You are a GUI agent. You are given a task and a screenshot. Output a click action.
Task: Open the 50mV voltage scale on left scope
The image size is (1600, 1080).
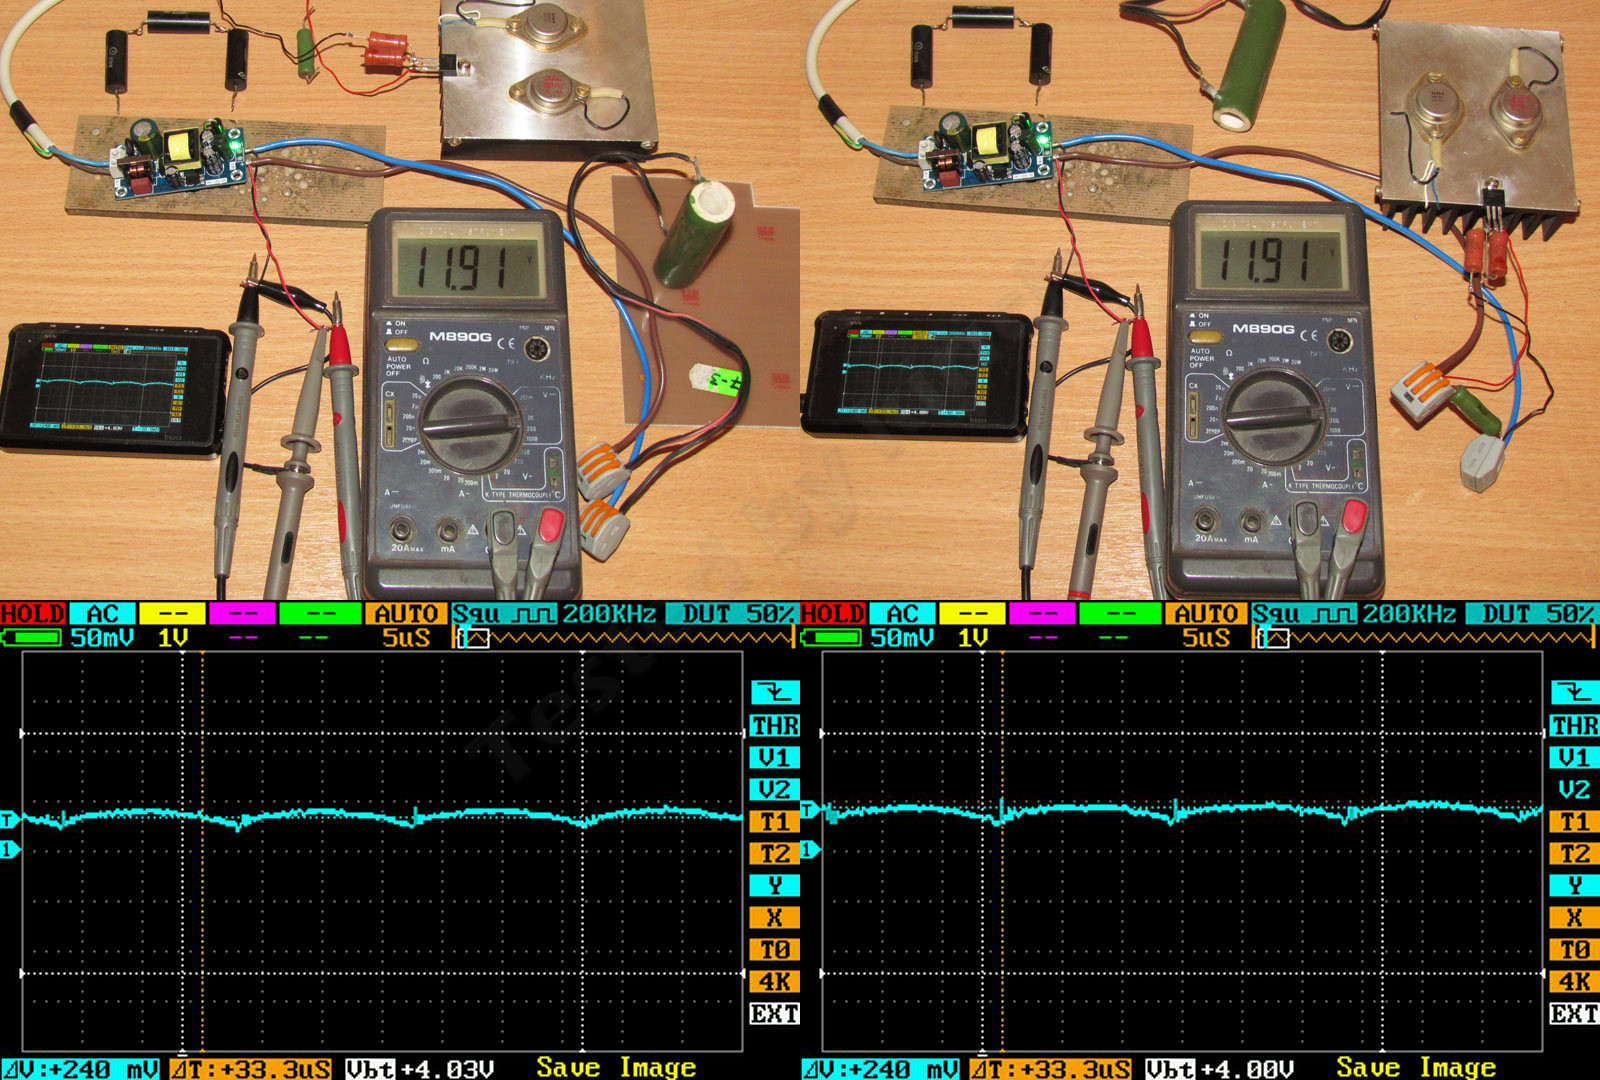[x=103, y=637]
